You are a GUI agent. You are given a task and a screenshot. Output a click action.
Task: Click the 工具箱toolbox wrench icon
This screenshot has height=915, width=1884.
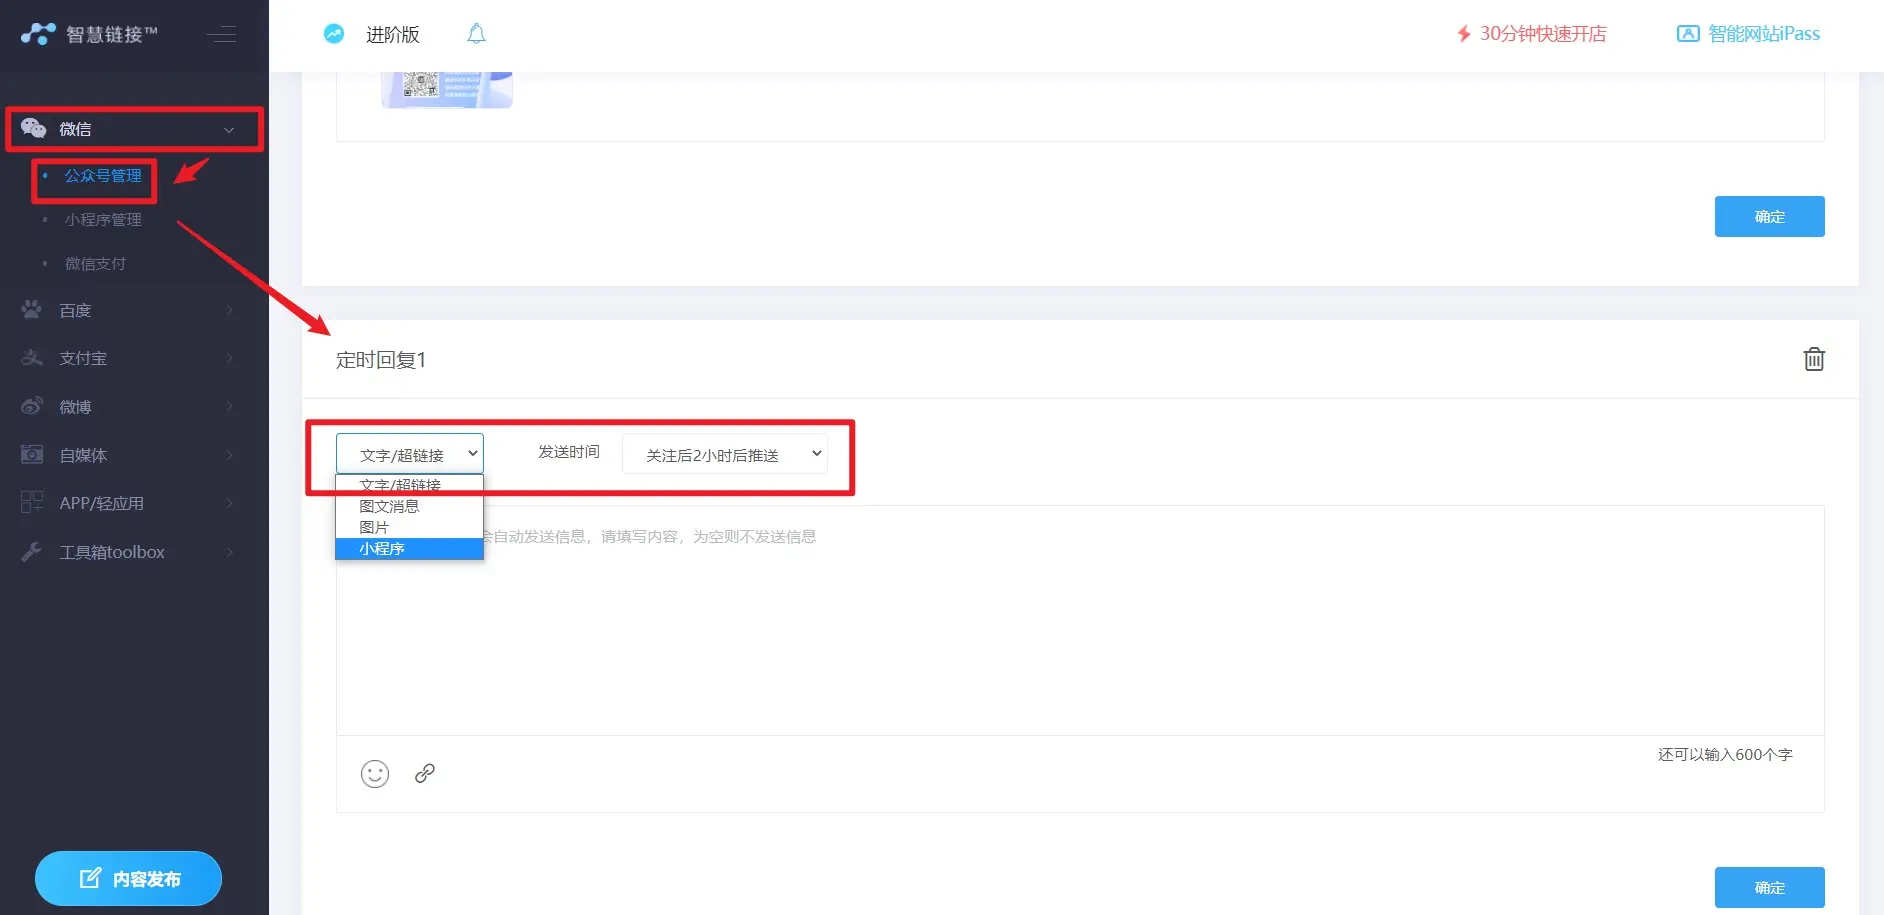click(32, 552)
